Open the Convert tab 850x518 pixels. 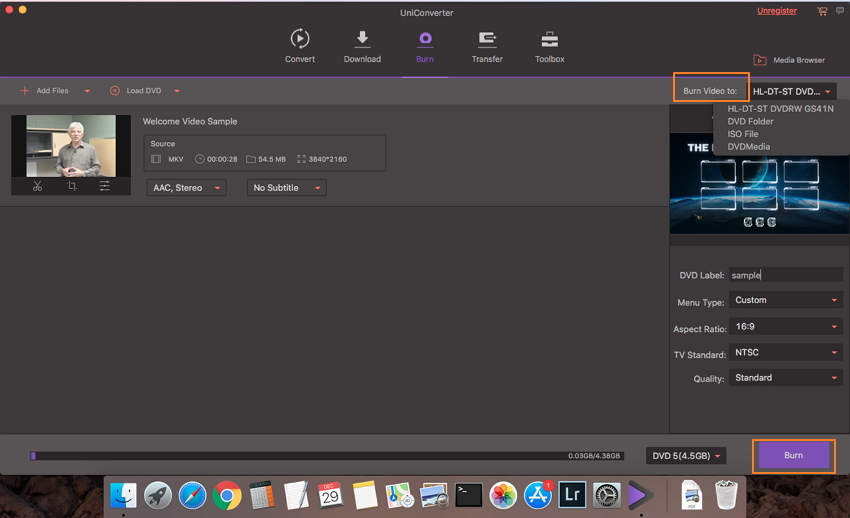point(300,46)
